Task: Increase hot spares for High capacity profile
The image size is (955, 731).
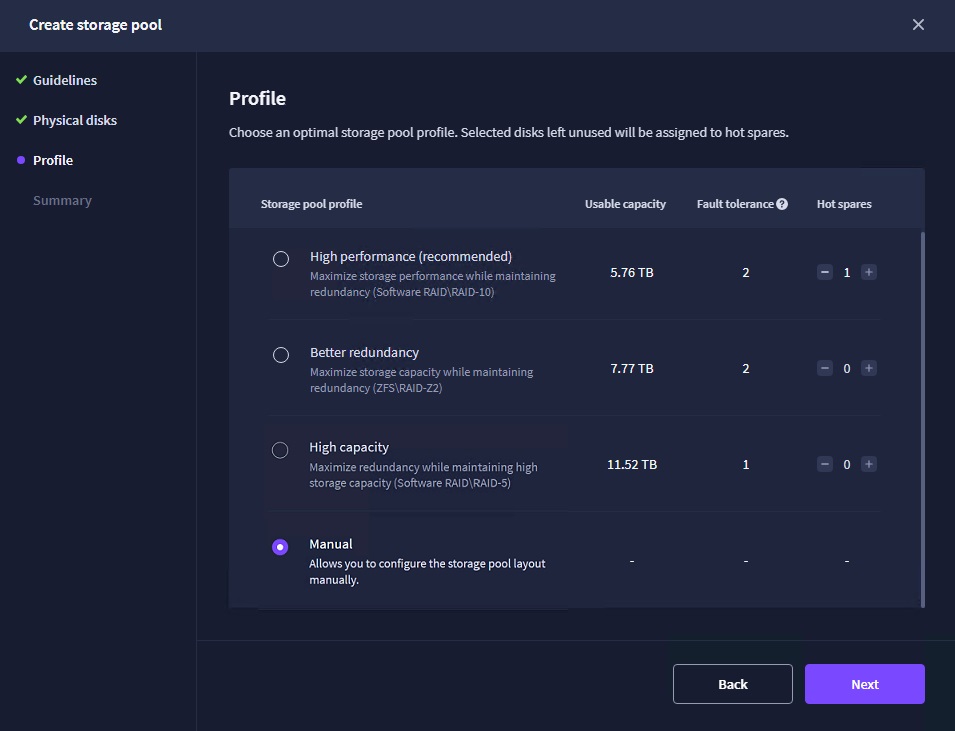Action: pyautogui.click(x=869, y=464)
